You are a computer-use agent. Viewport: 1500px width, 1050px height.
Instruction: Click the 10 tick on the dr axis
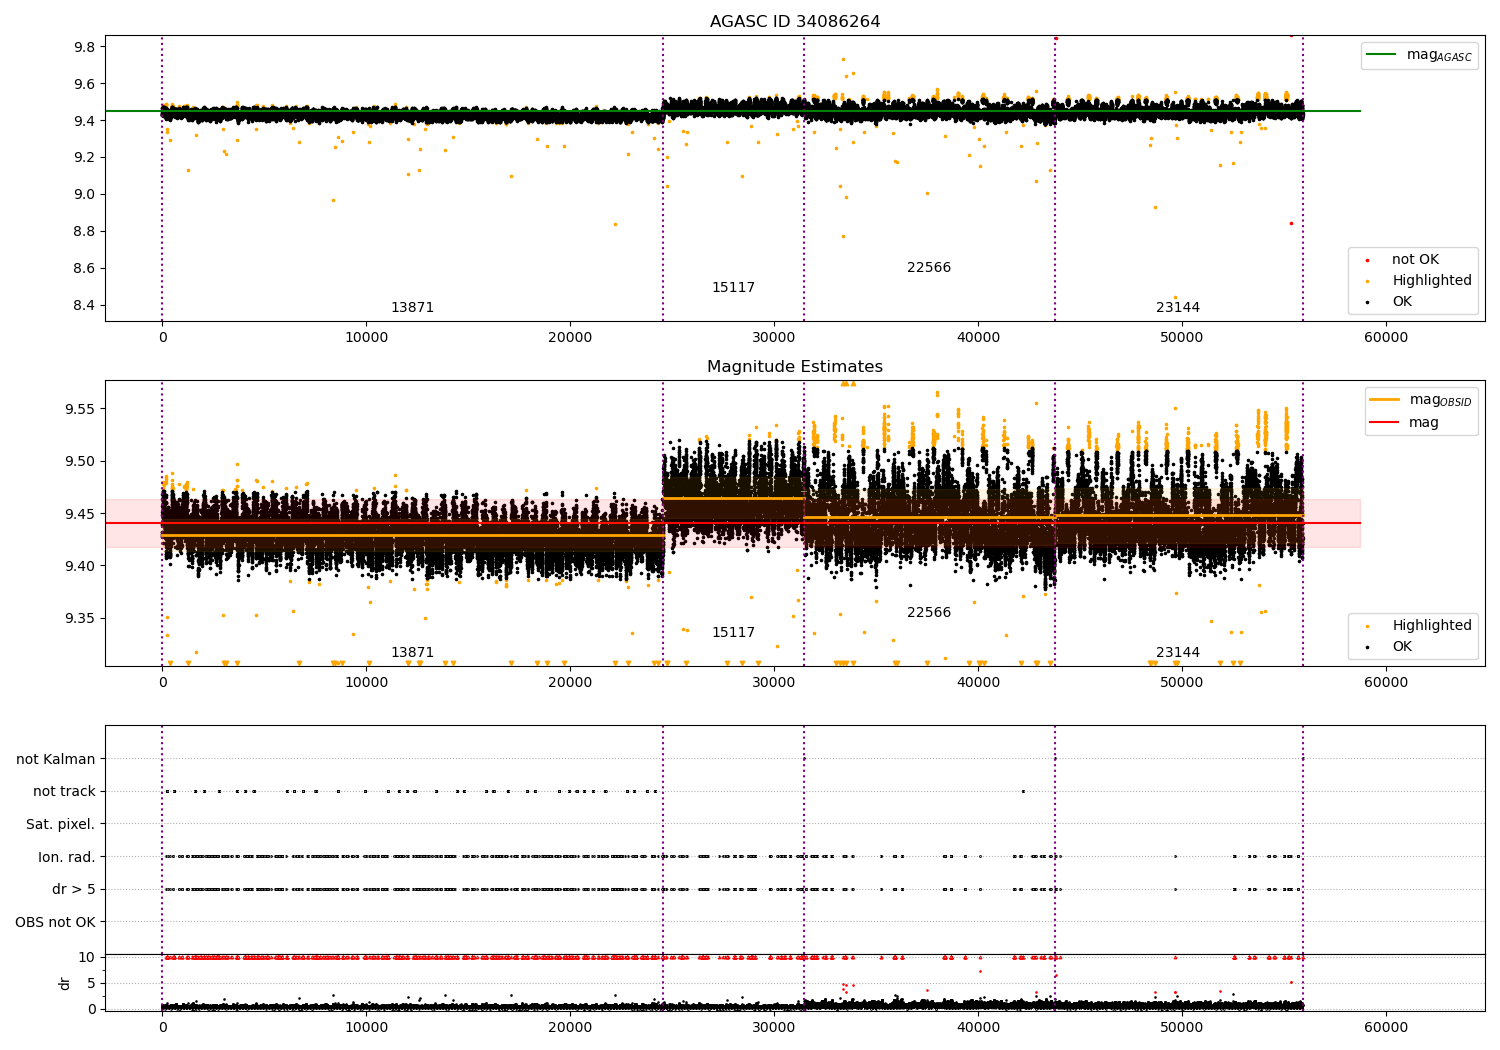tap(87, 957)
